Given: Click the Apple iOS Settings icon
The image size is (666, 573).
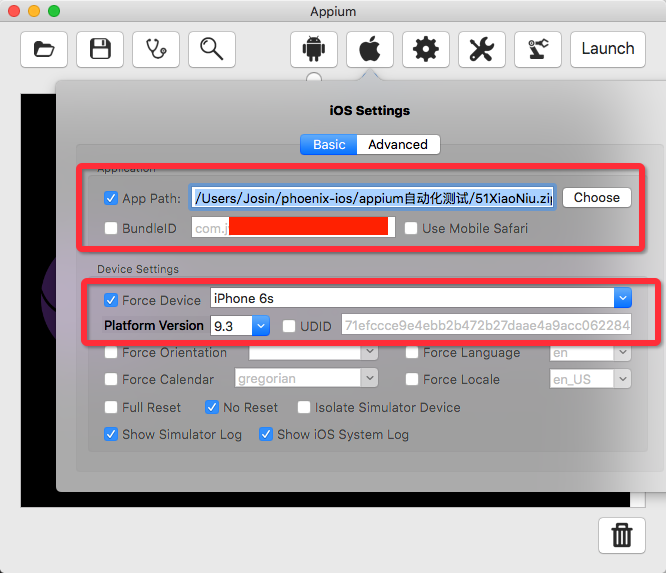Looking at the screenshot, I should pos(370,49).
